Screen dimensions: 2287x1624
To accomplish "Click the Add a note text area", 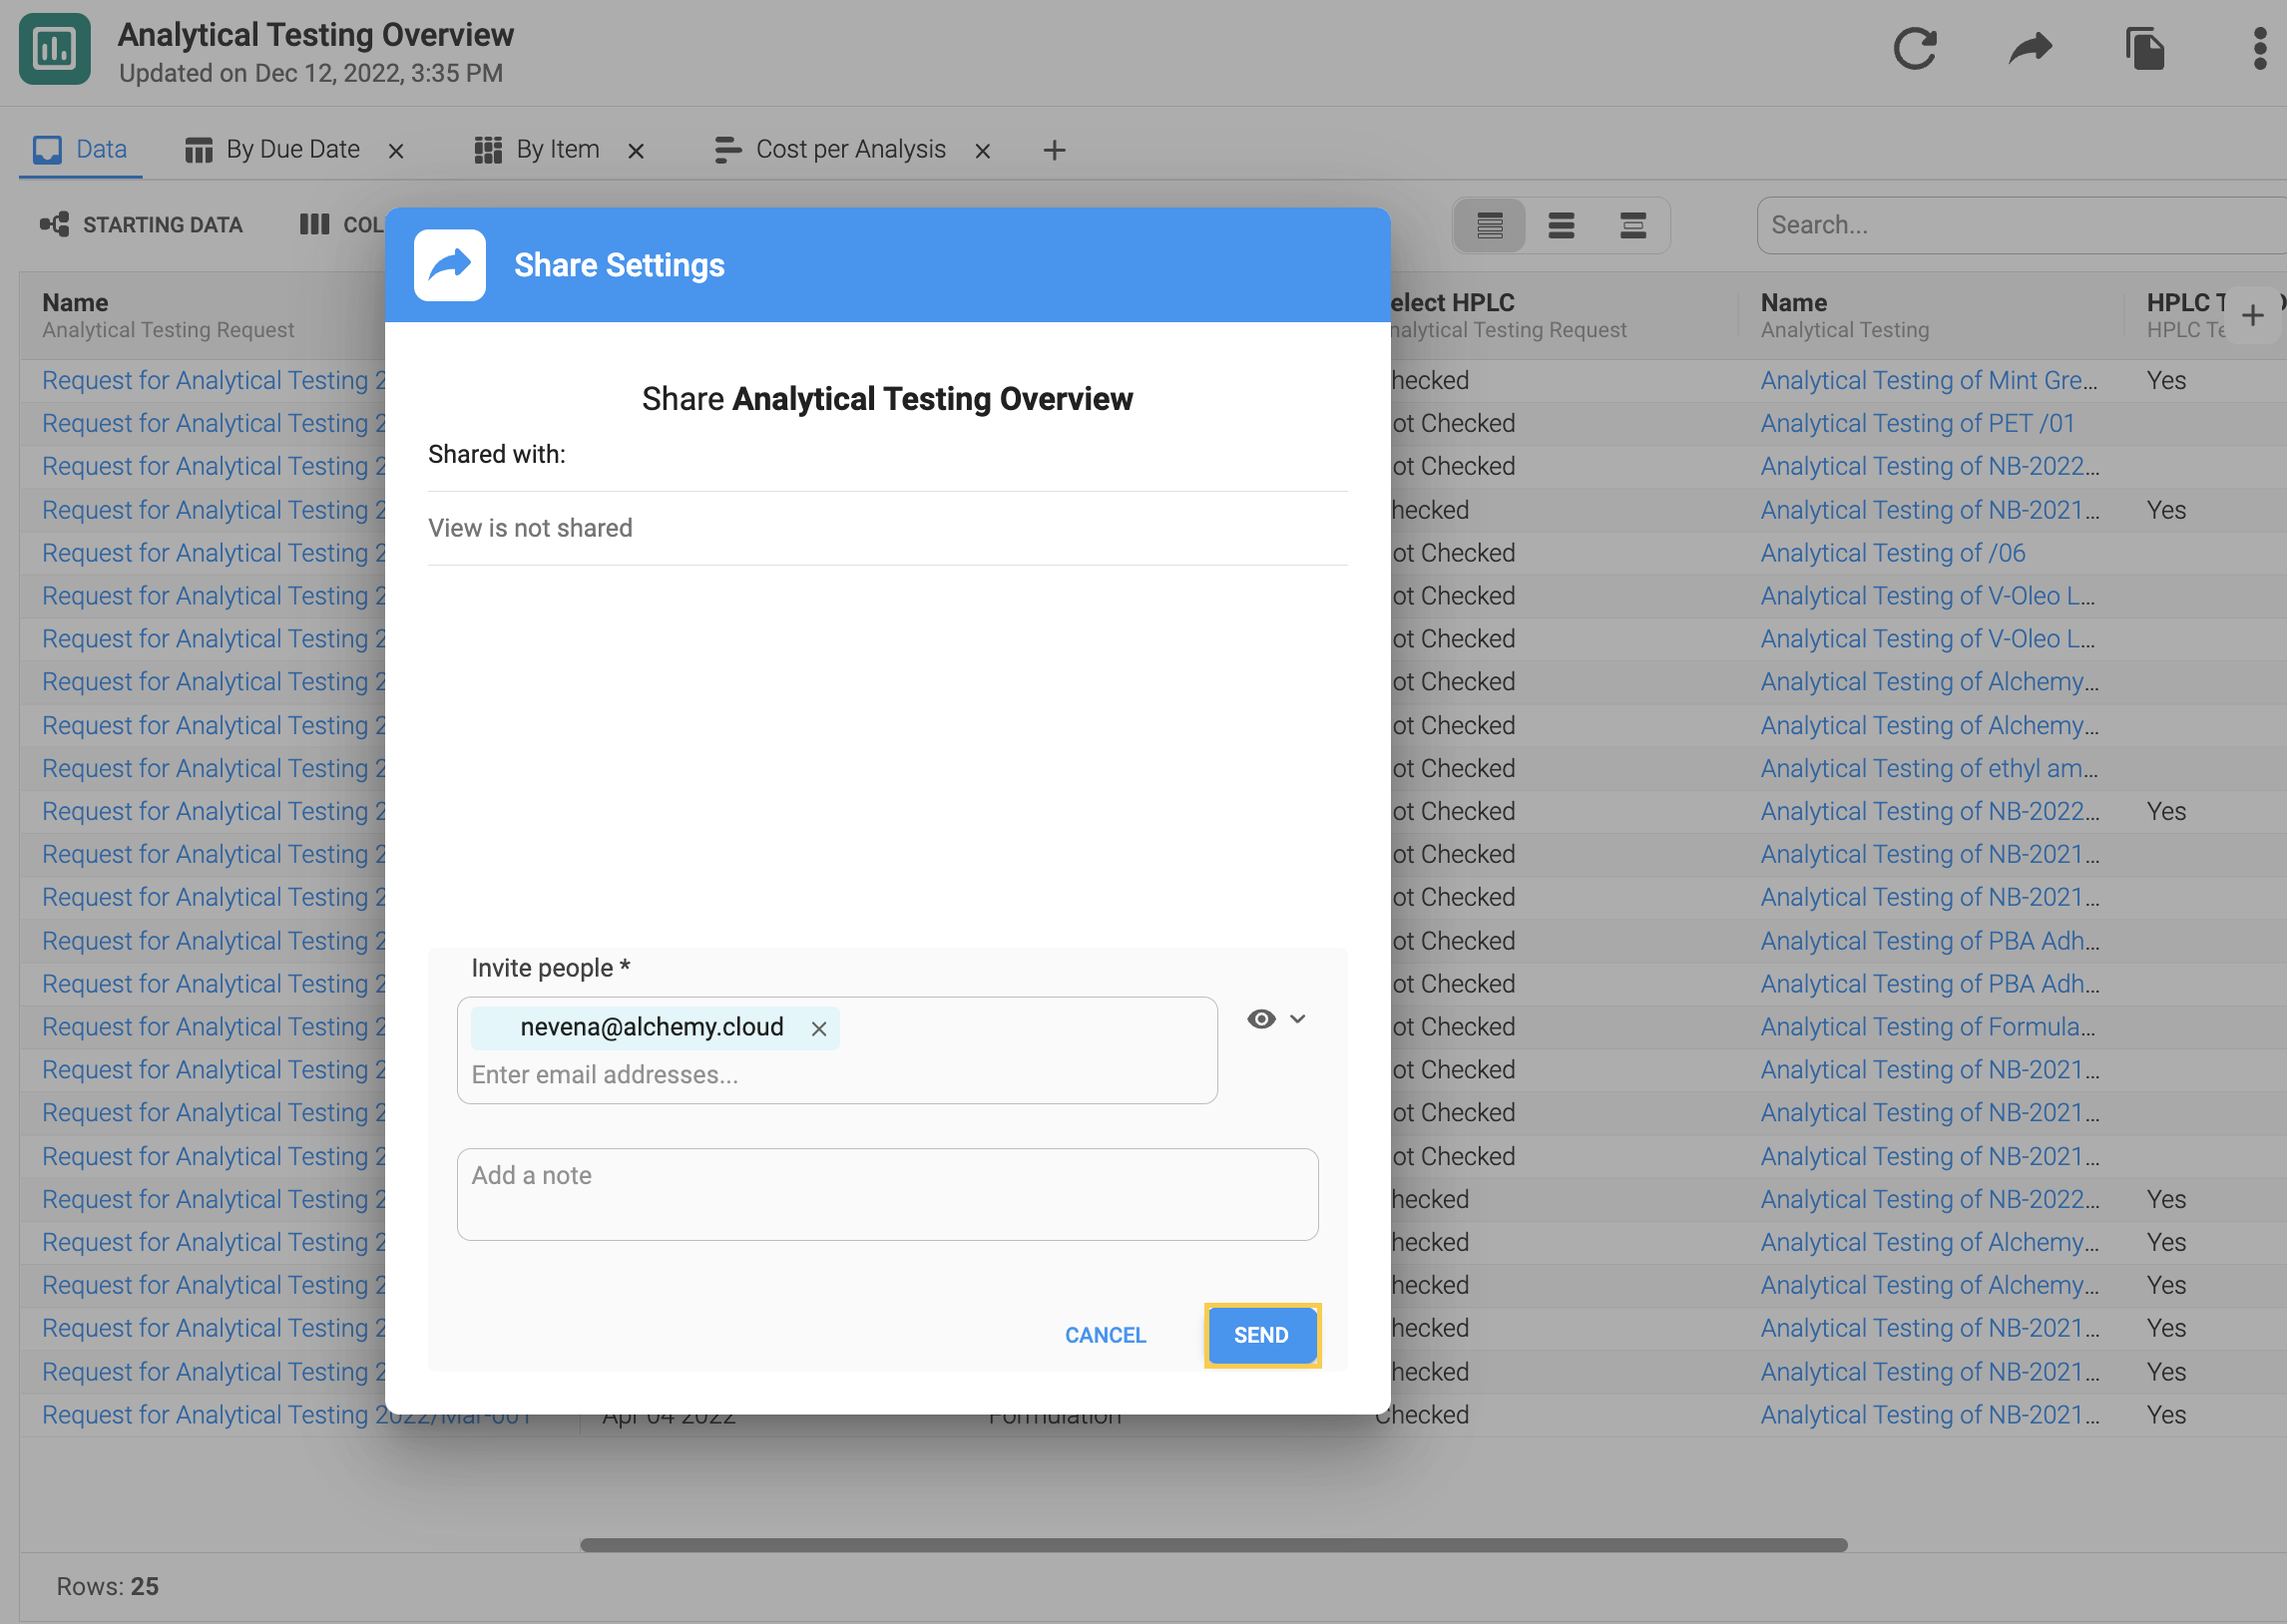I will pos(887,1195).
